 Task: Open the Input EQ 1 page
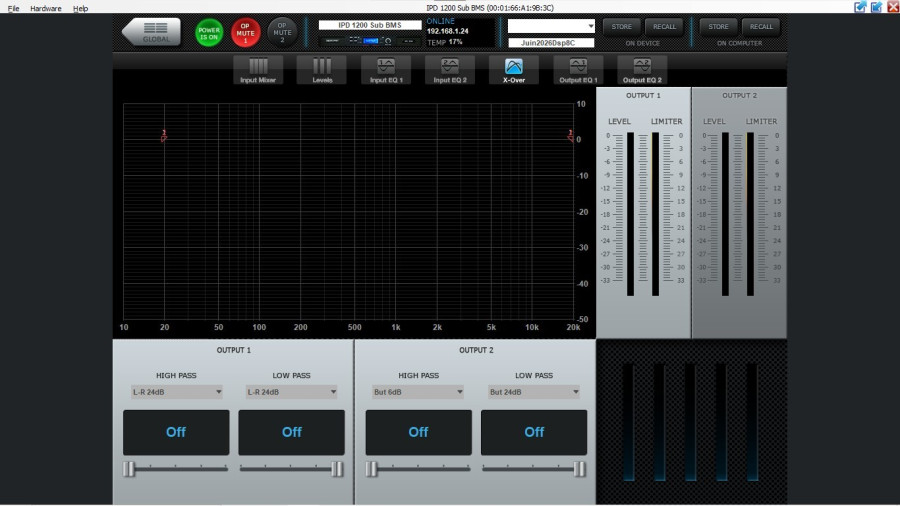coord(386,71)
